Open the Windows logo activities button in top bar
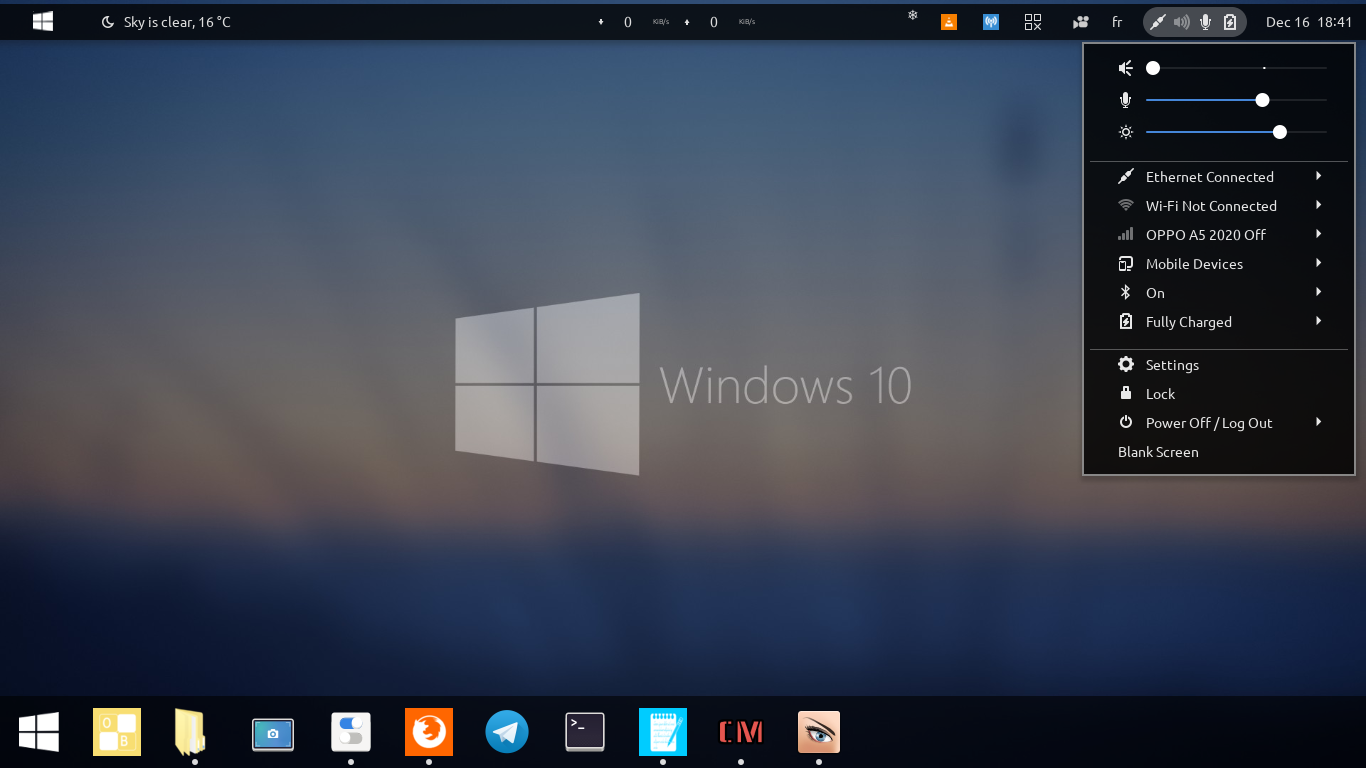Viewport: 1366px width, 768px height. (x=43, y=22)
